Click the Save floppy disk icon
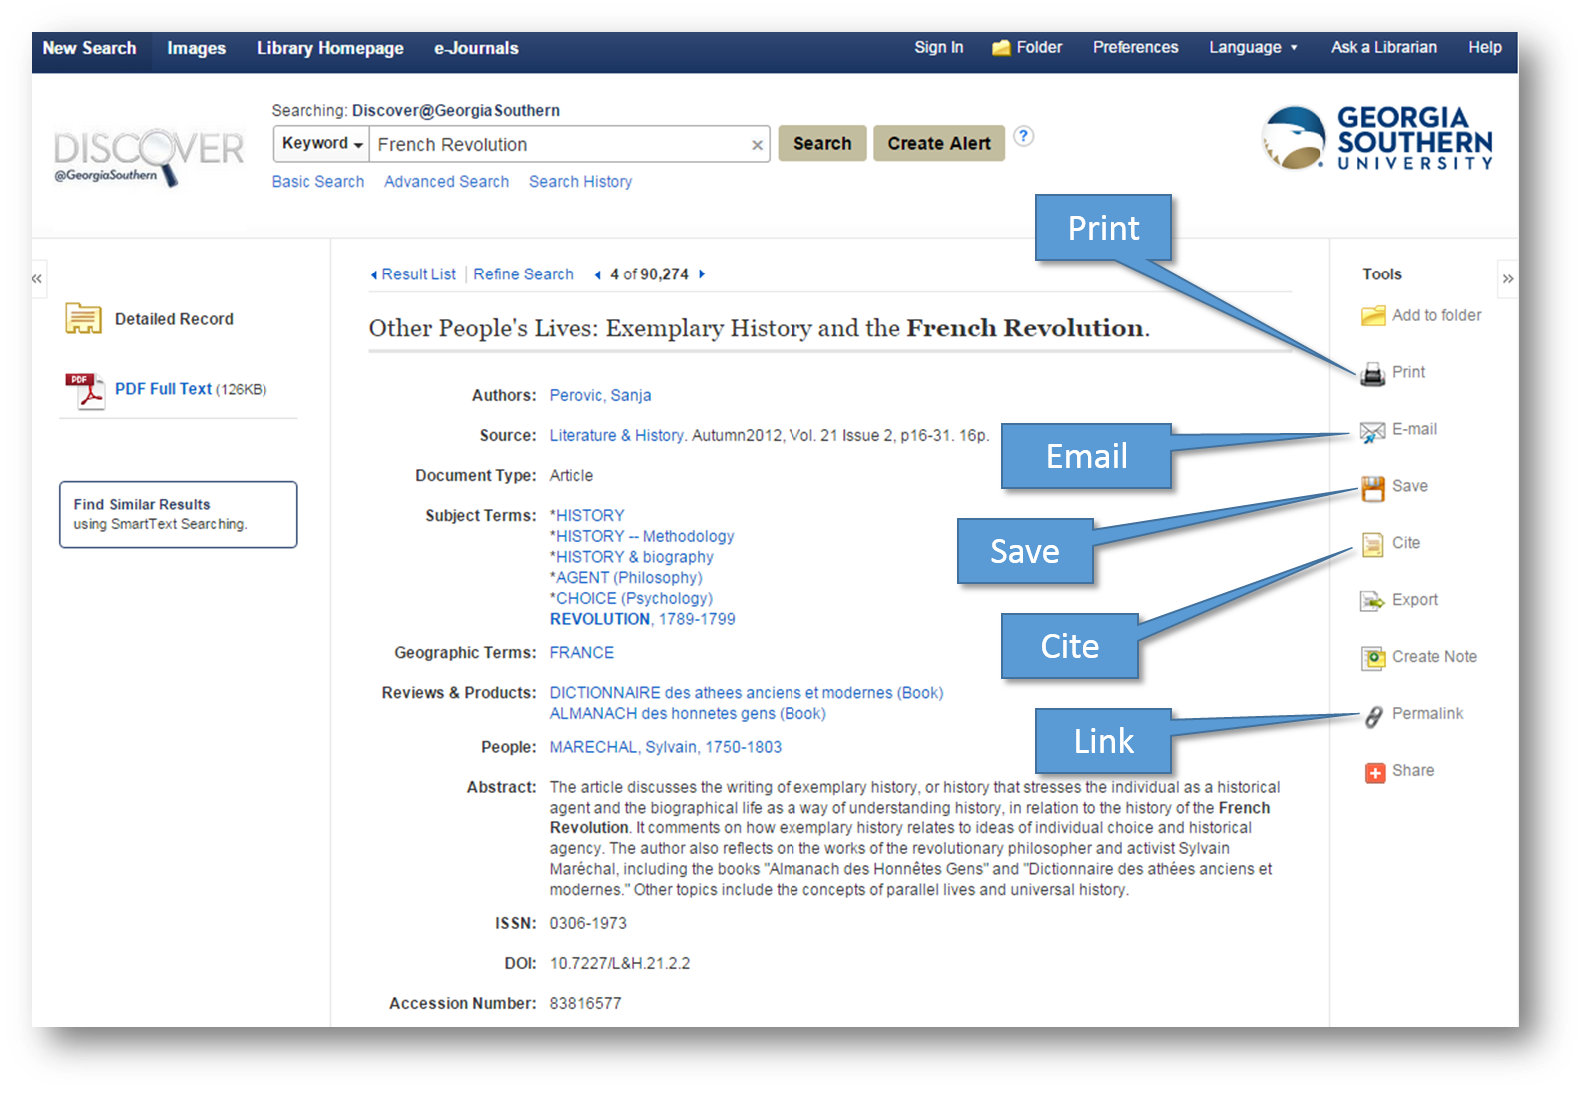 click(1373, 488)
